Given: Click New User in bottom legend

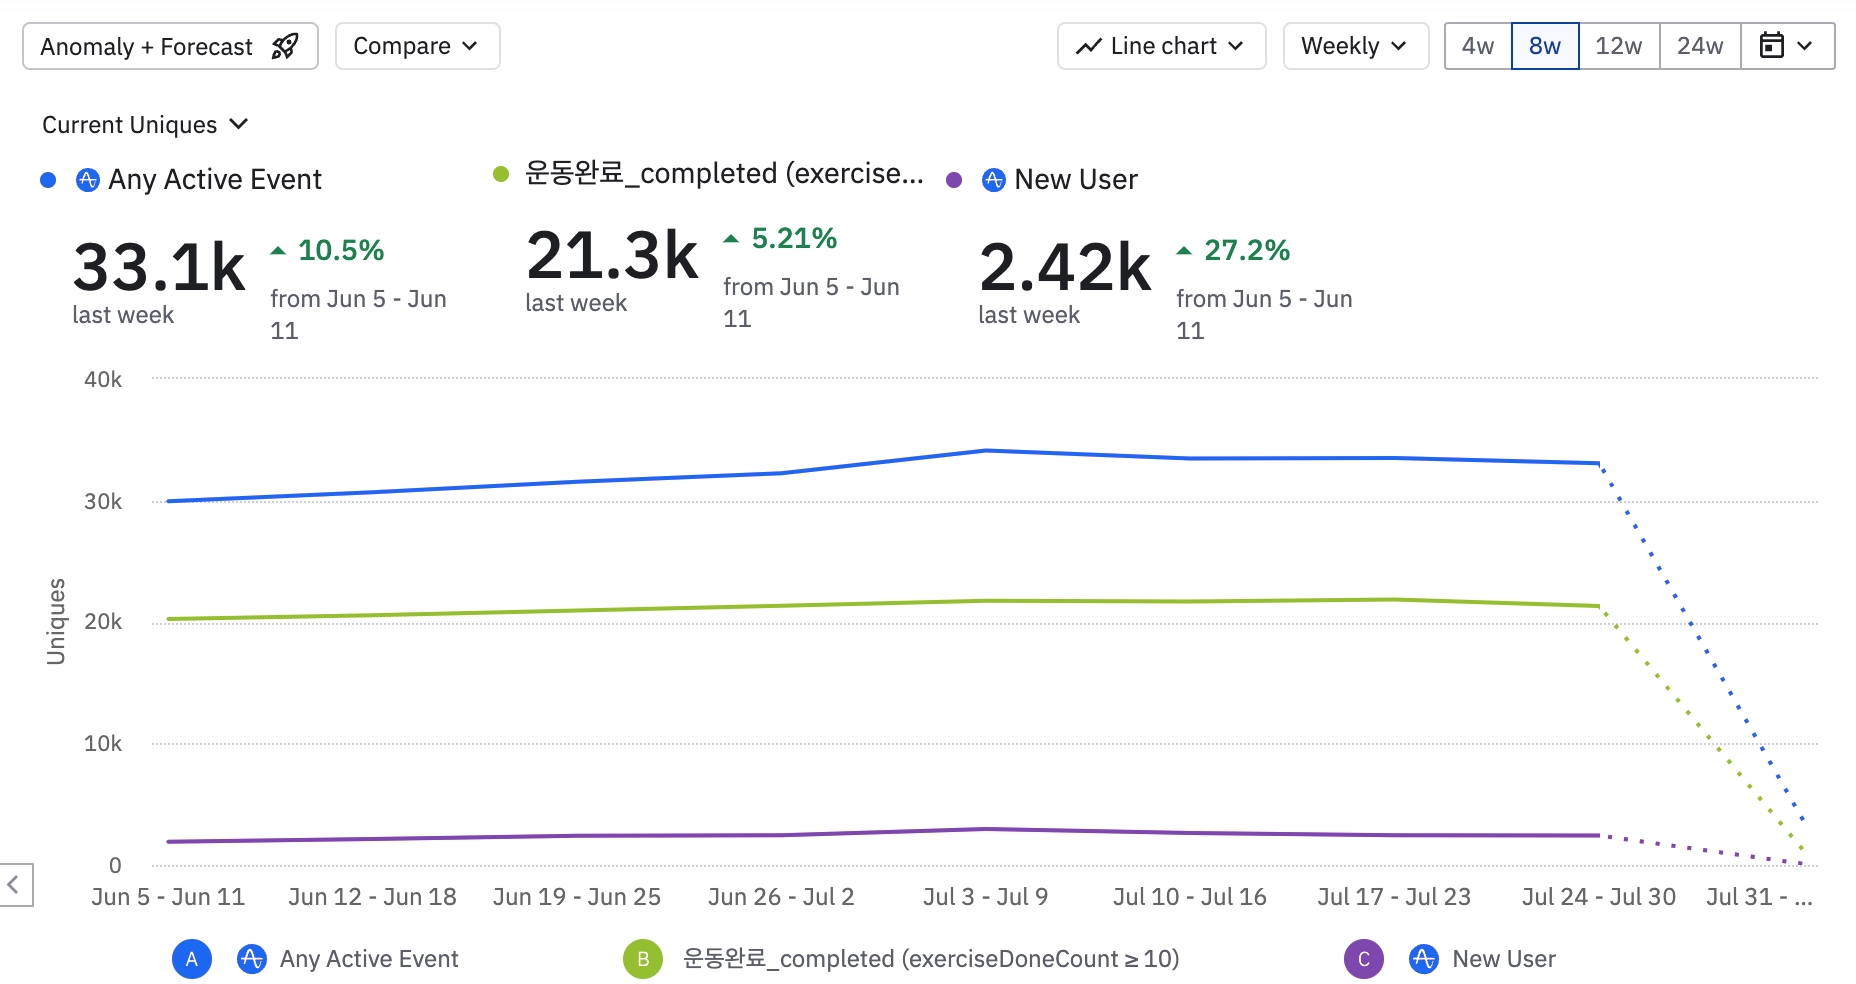Looking at the screenshot, I should tap(1504, 959).
